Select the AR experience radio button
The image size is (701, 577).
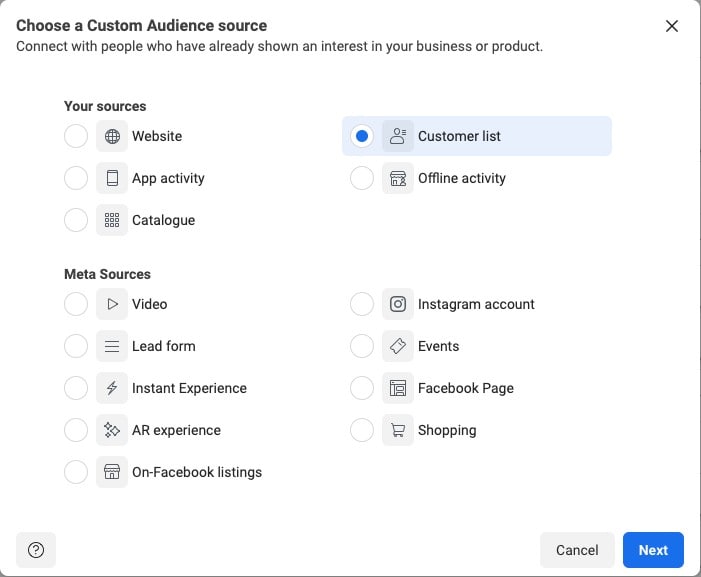(76, 430)
